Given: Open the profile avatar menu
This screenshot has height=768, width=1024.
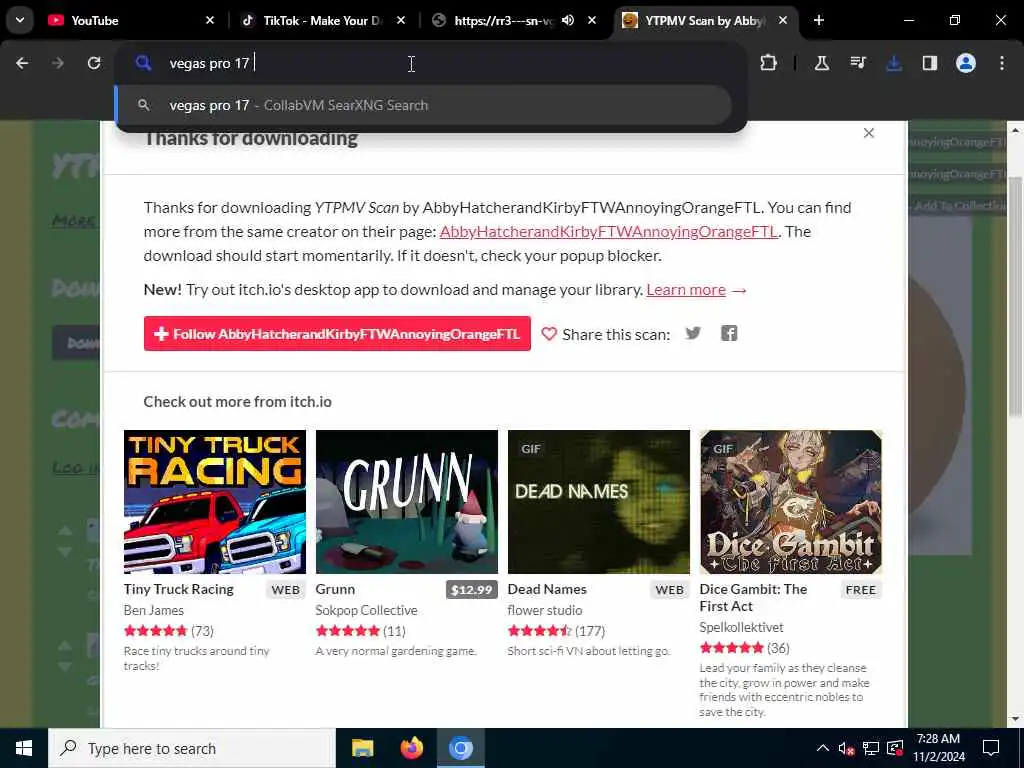Looking at the screenshot, I should [x=966, y=63].
